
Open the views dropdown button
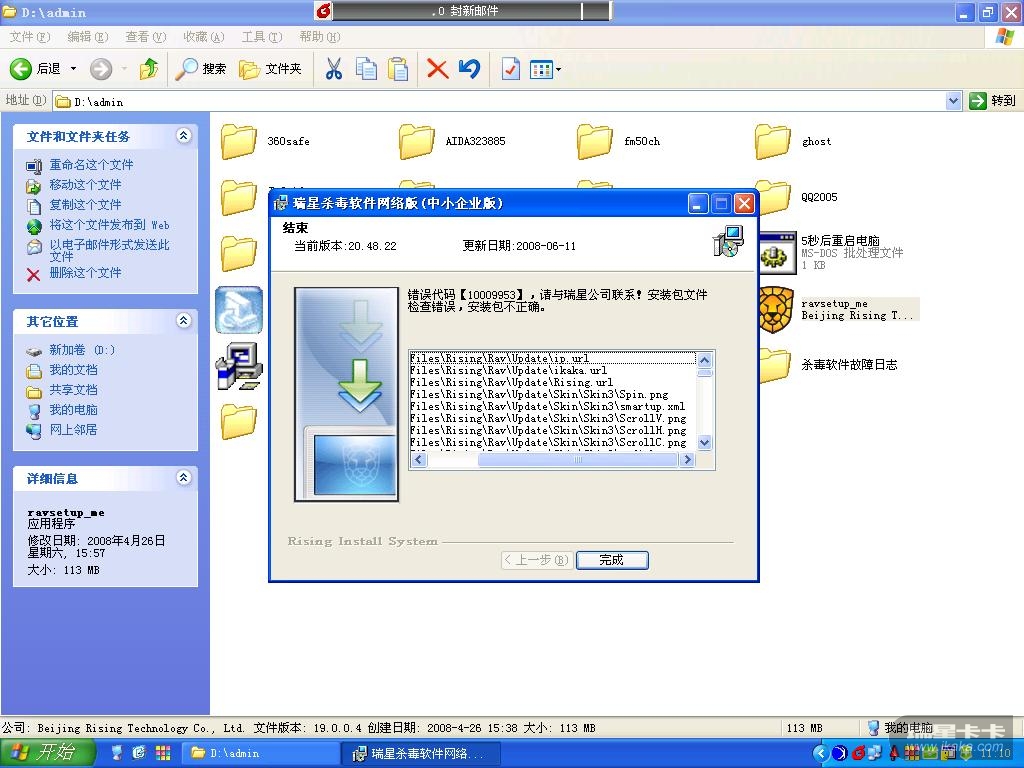click(x=545, y=69)
